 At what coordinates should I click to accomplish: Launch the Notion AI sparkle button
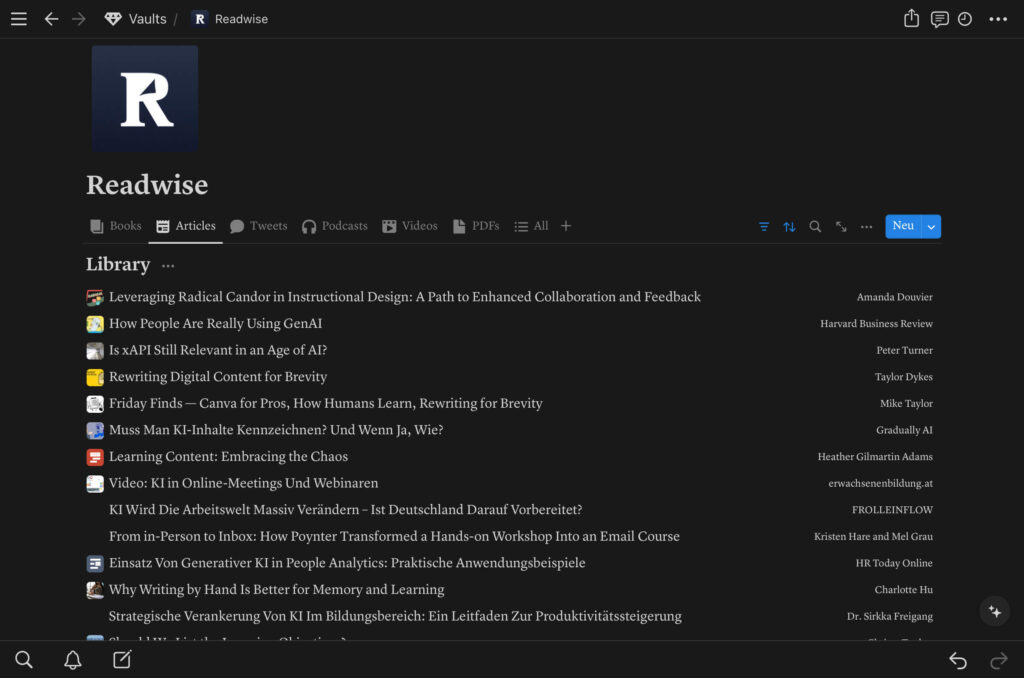click(994, 611)
